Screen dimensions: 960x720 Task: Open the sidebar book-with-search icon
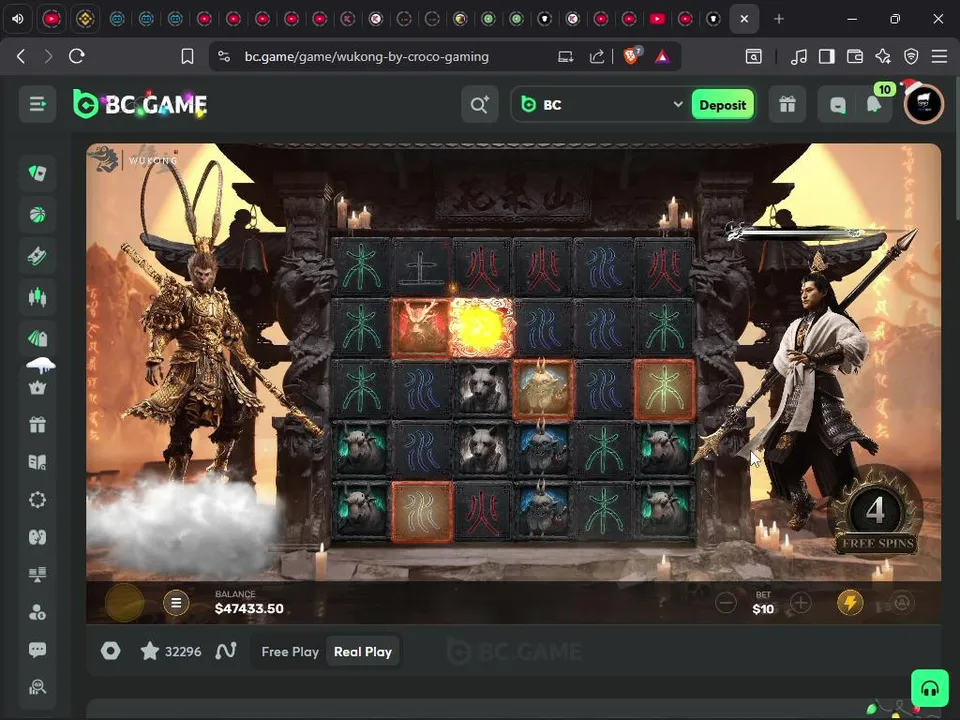37,462
